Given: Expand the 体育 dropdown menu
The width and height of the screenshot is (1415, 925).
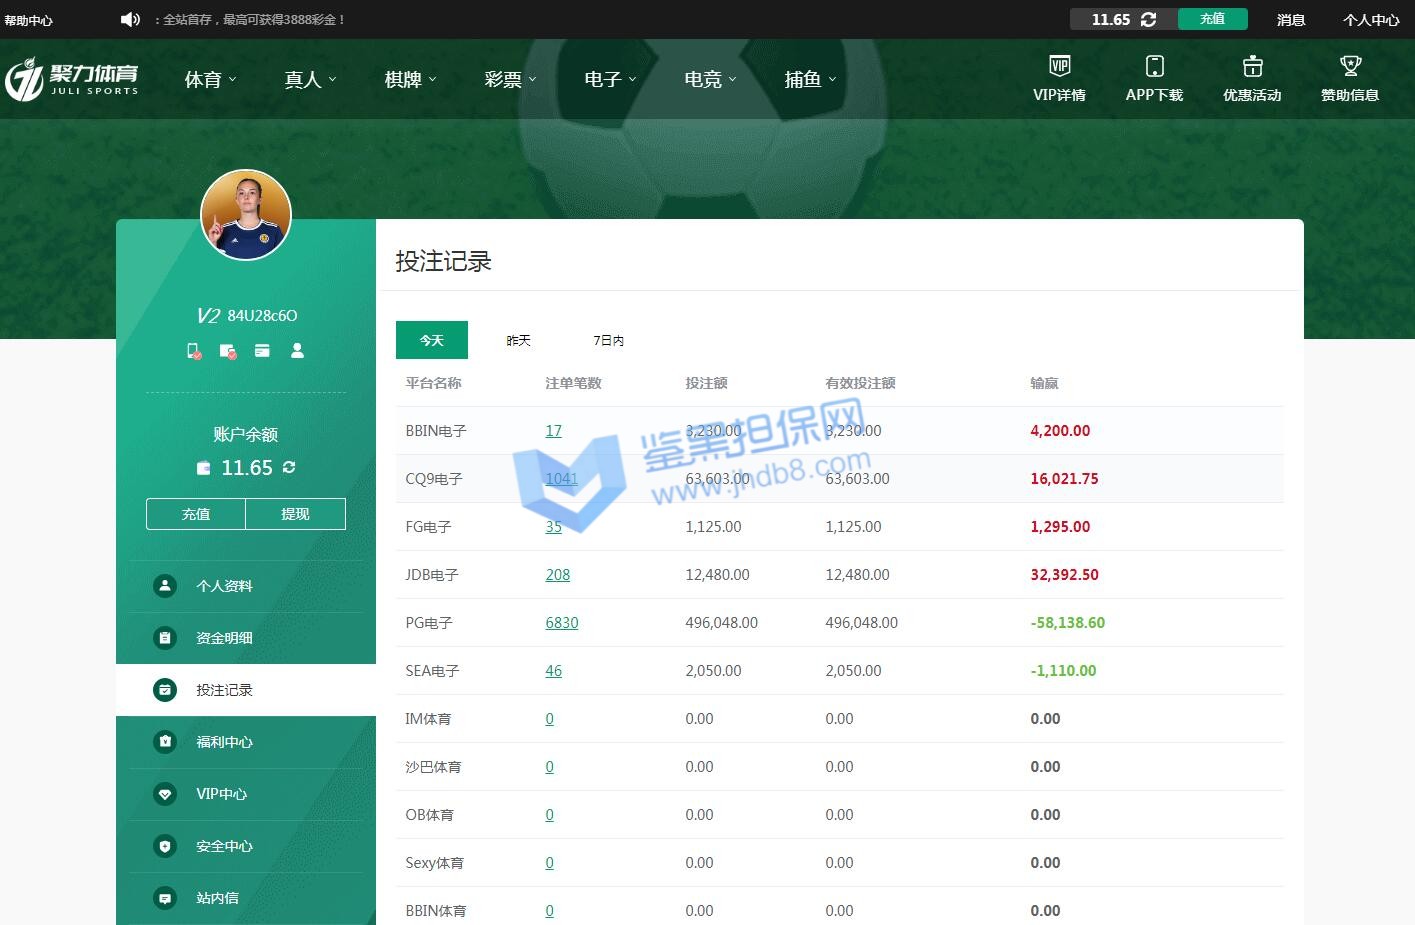Looking at the screenshot, I should (x=210, y=79).
